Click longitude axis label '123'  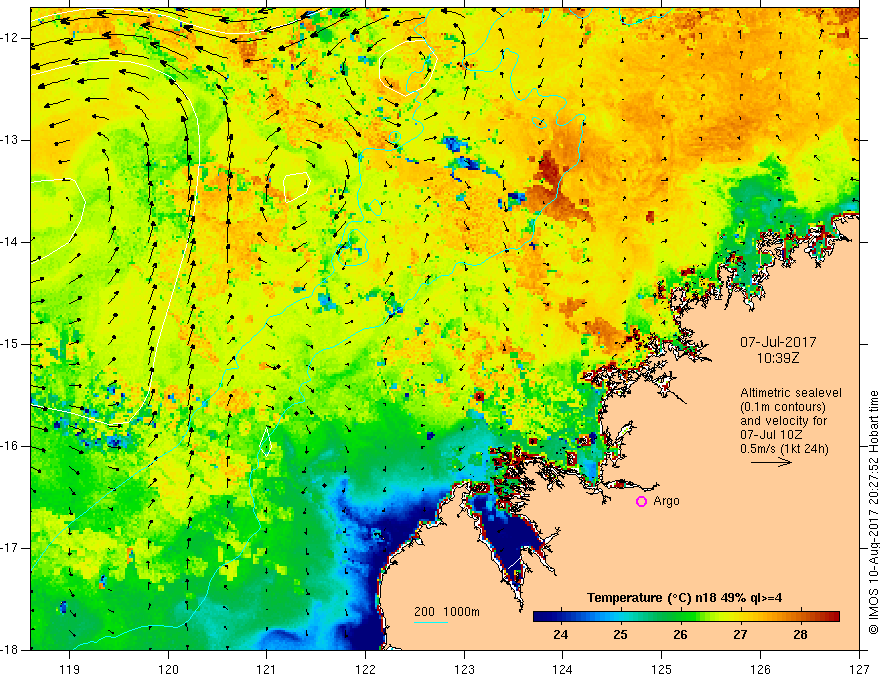point(464,669)
